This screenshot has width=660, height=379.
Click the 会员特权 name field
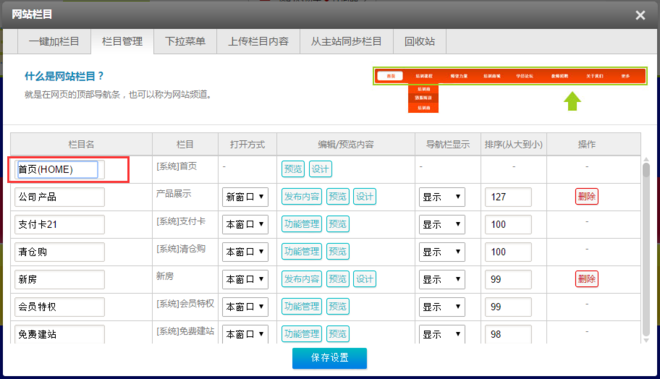(59, 307)
